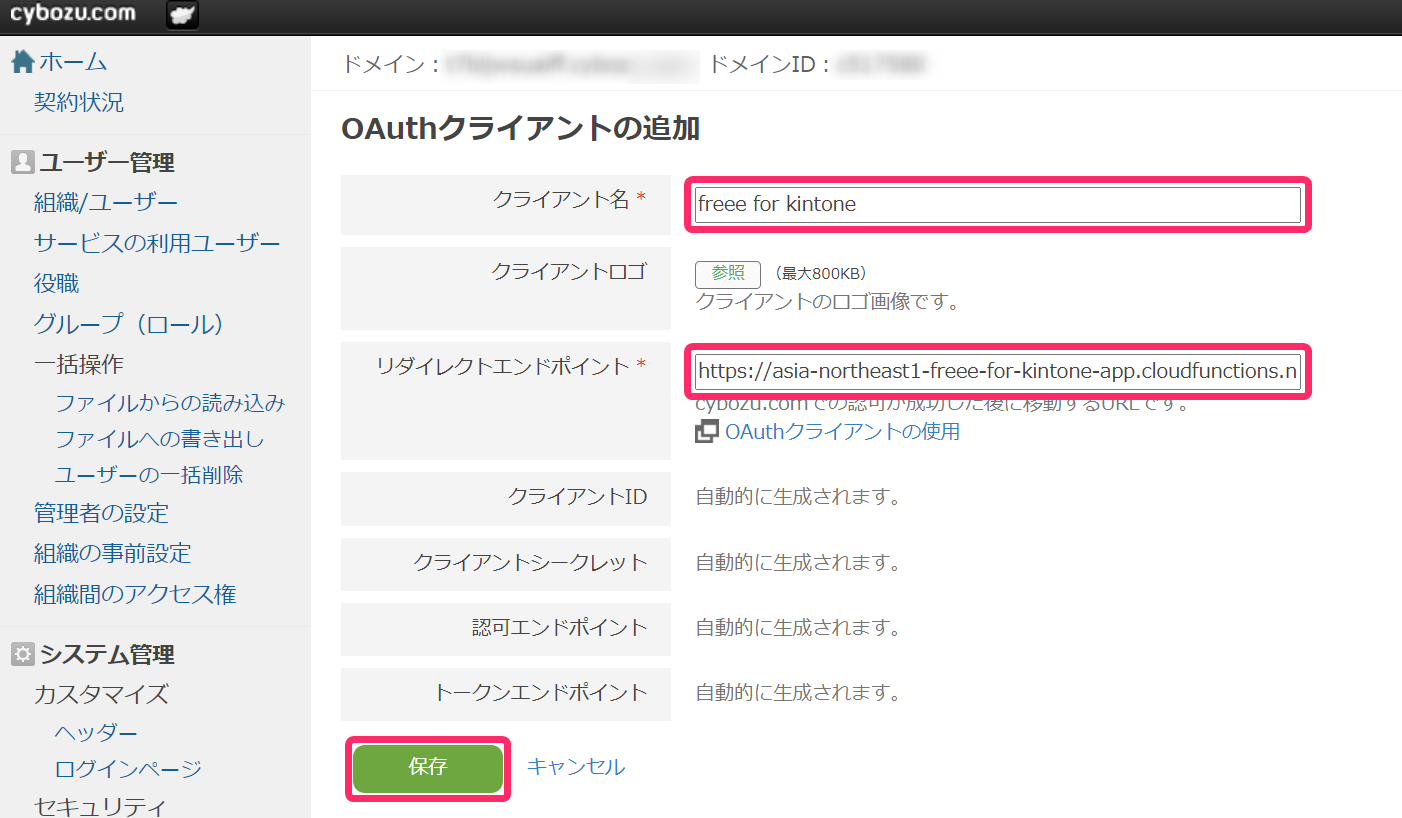Open ヘッダー customization
Viewport: 1402px width, 818px height.
96,733
